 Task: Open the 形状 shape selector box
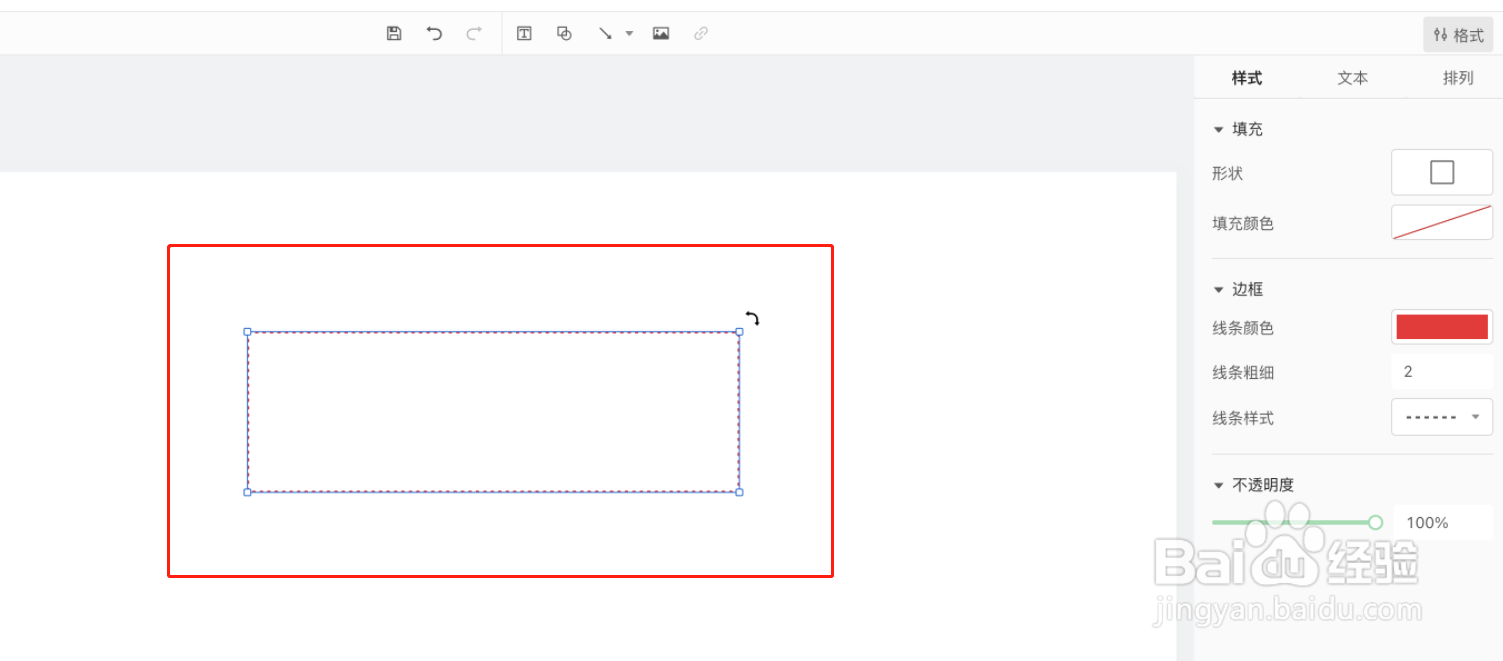pyautogui.click(x=1442, y=173)
